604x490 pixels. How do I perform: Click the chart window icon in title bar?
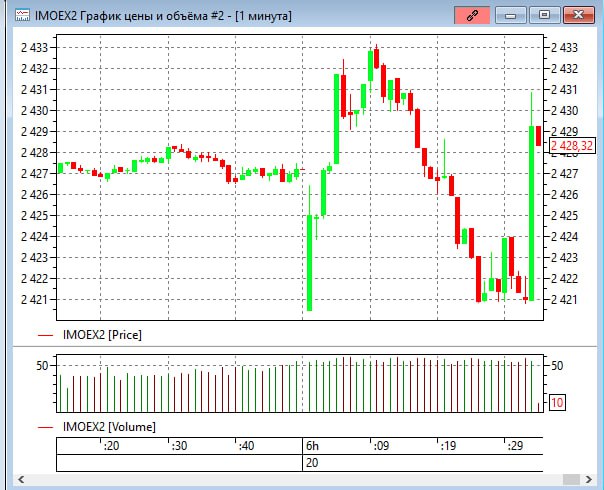(22, 15)
